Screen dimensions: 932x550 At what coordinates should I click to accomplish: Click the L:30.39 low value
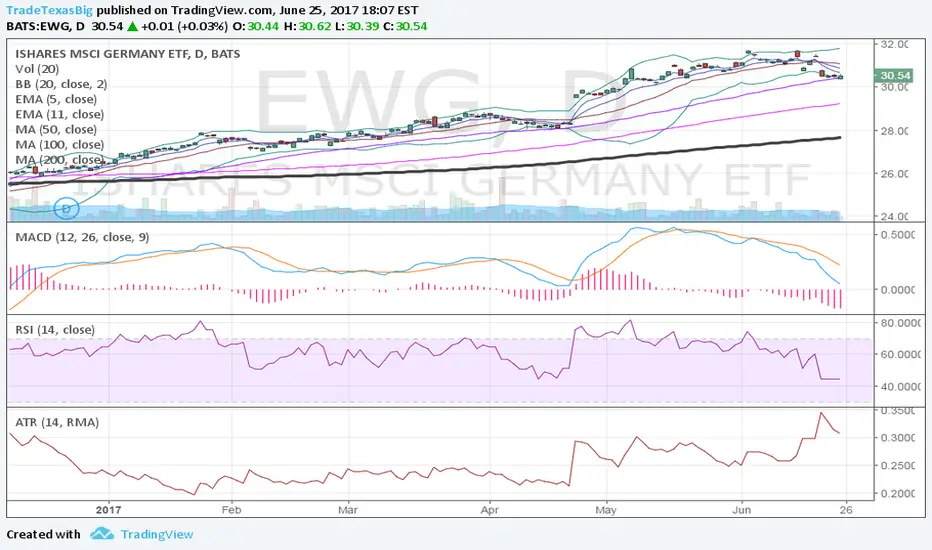click(x=357, y=26)
